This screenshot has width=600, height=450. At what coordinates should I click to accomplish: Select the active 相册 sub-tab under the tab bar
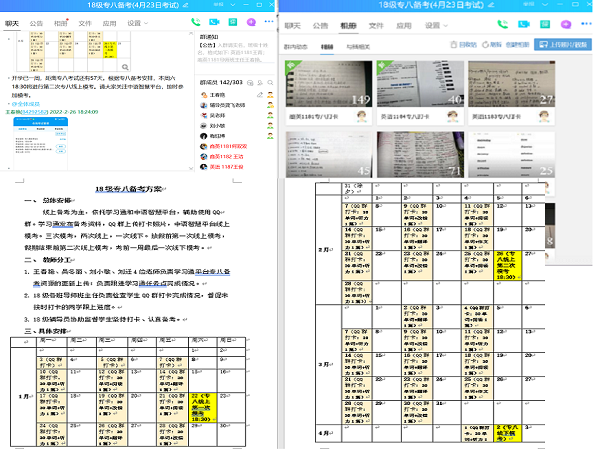pos(327,47)
